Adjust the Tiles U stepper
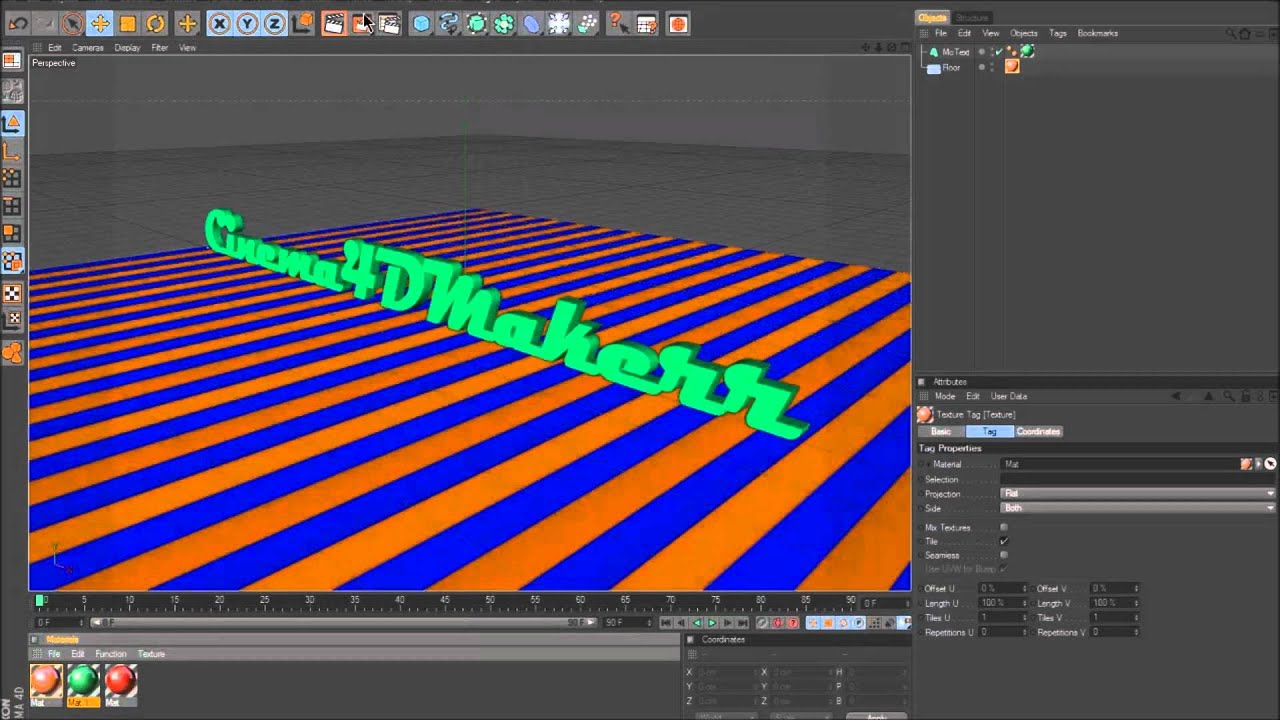The width and height of the screenshot is (1280, 720). coord(1024,617)
